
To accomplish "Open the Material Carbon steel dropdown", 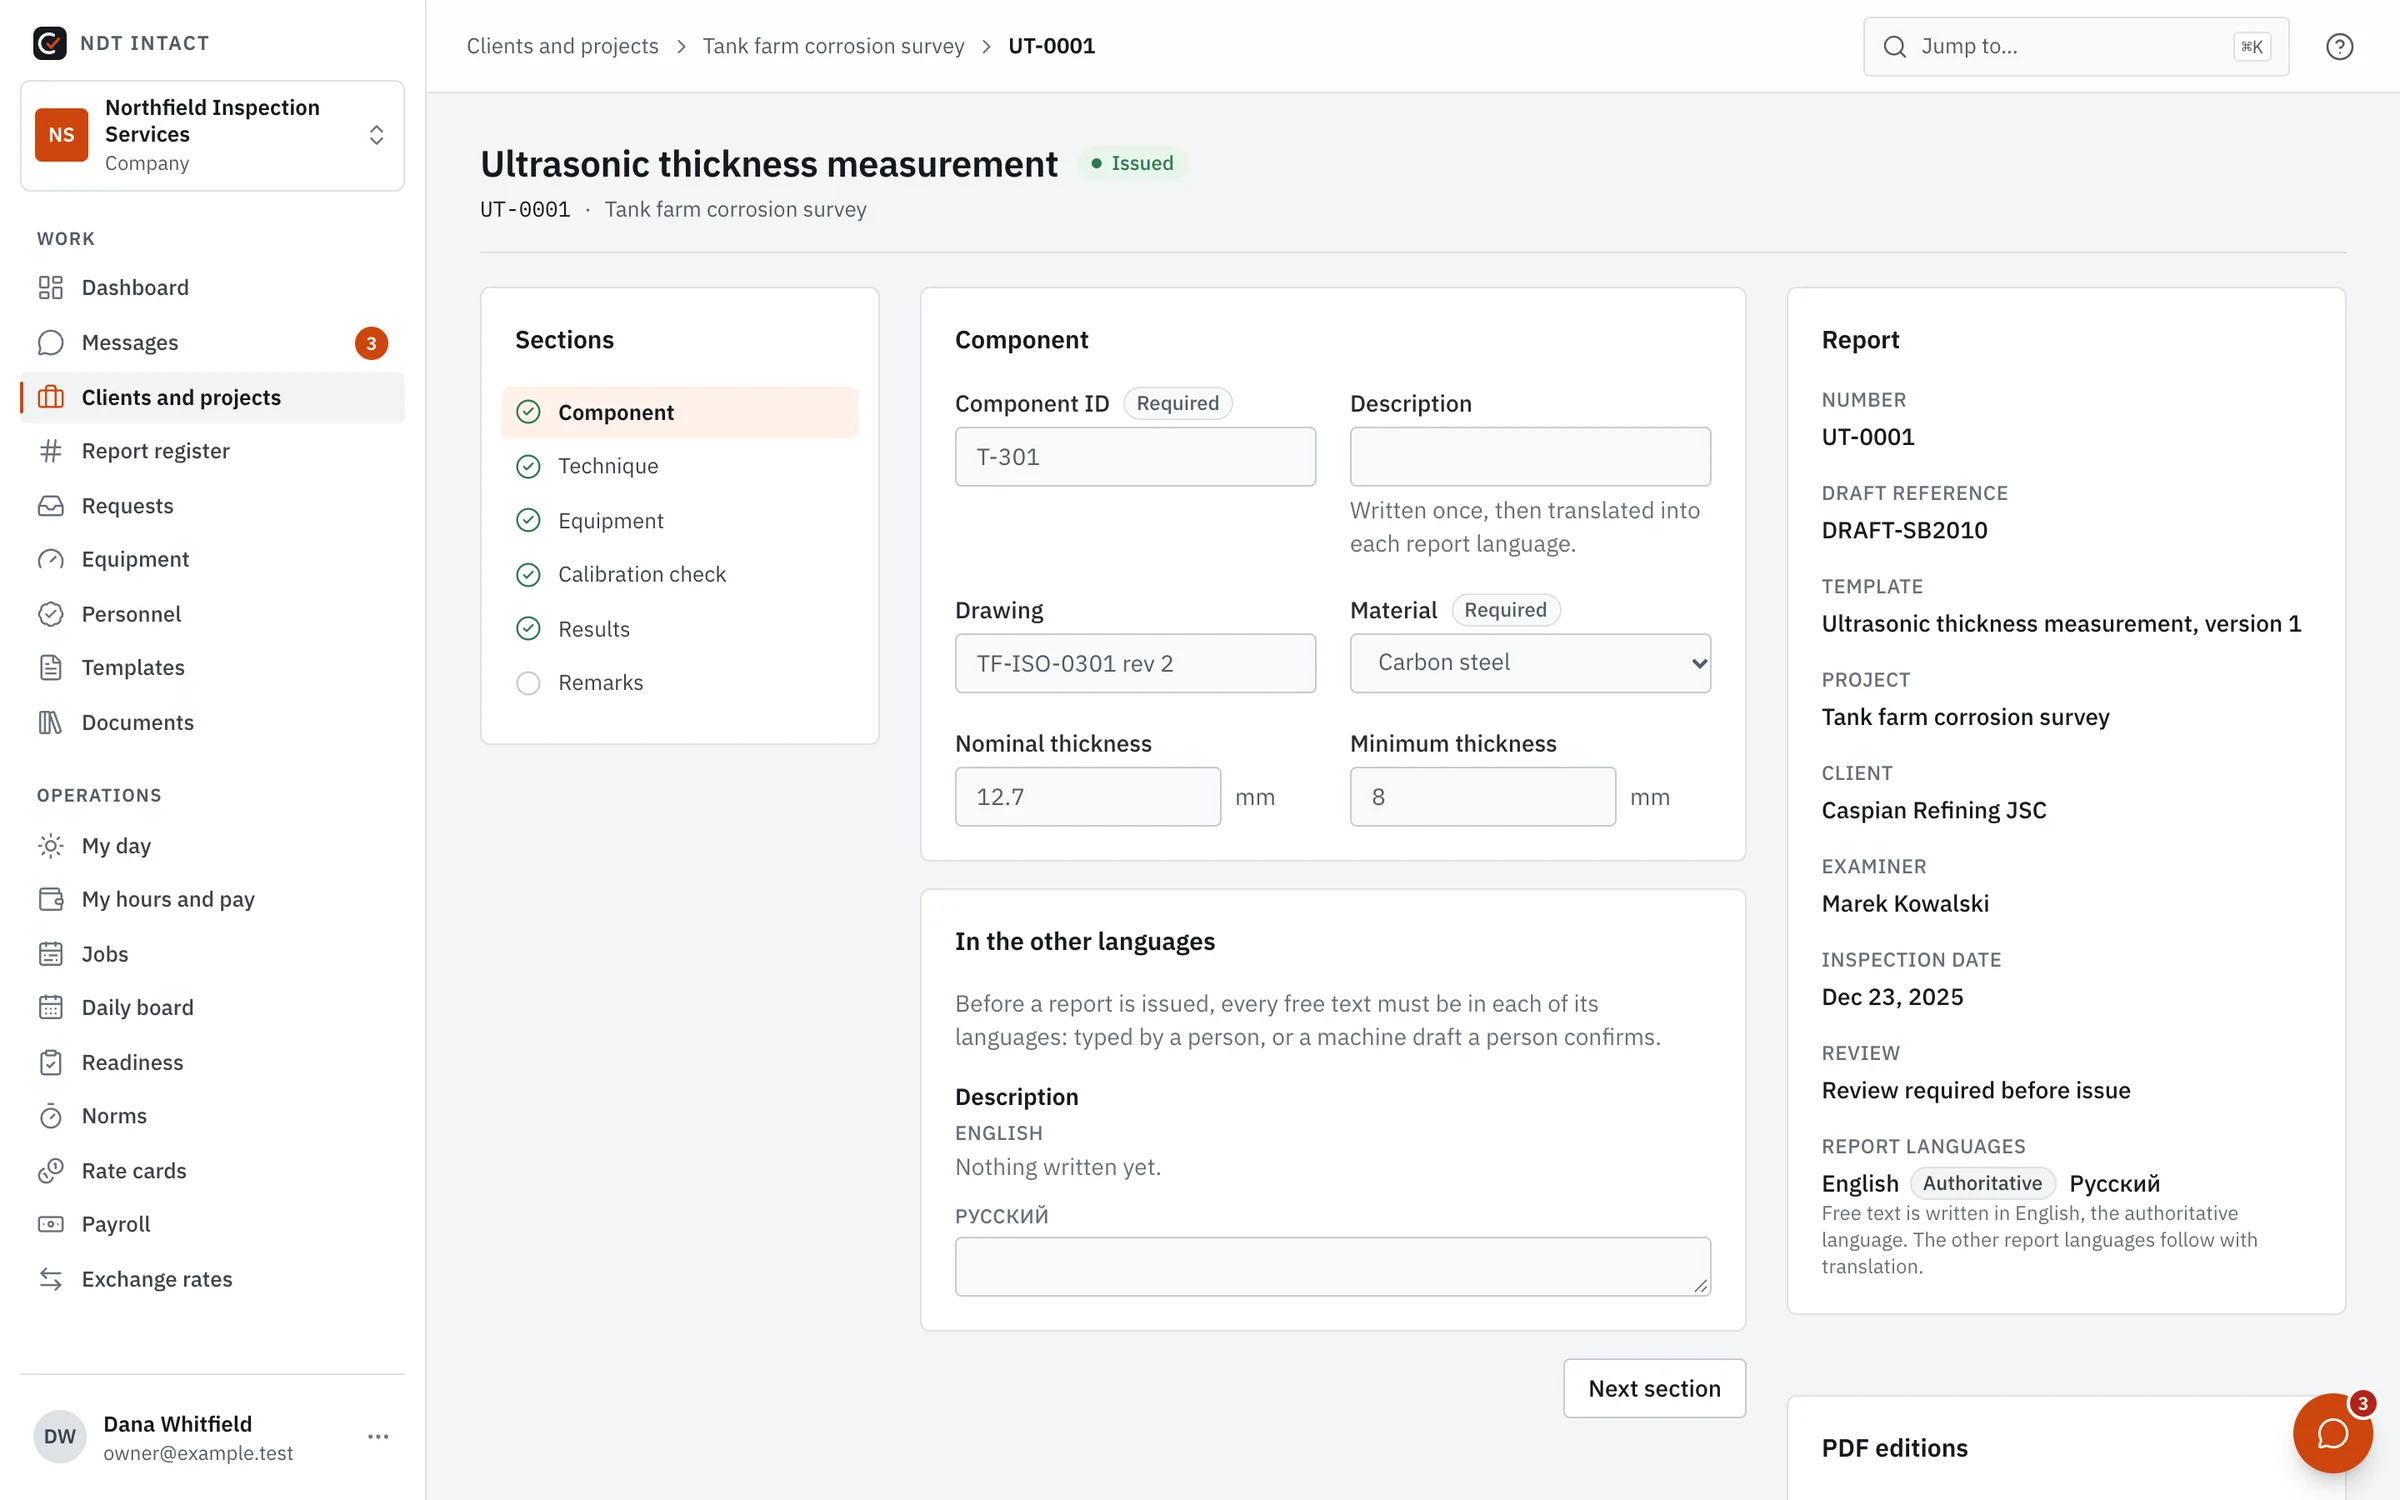I will coord(1530,663).
